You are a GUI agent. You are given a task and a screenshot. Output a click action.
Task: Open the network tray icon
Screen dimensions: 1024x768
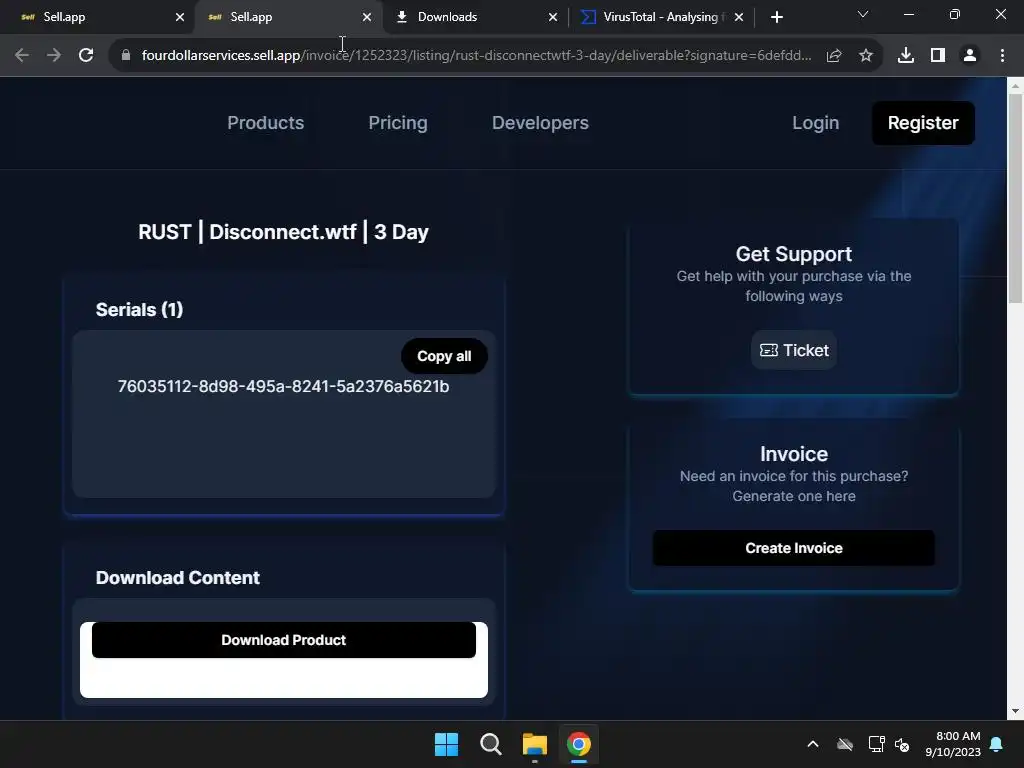point(876,744)
